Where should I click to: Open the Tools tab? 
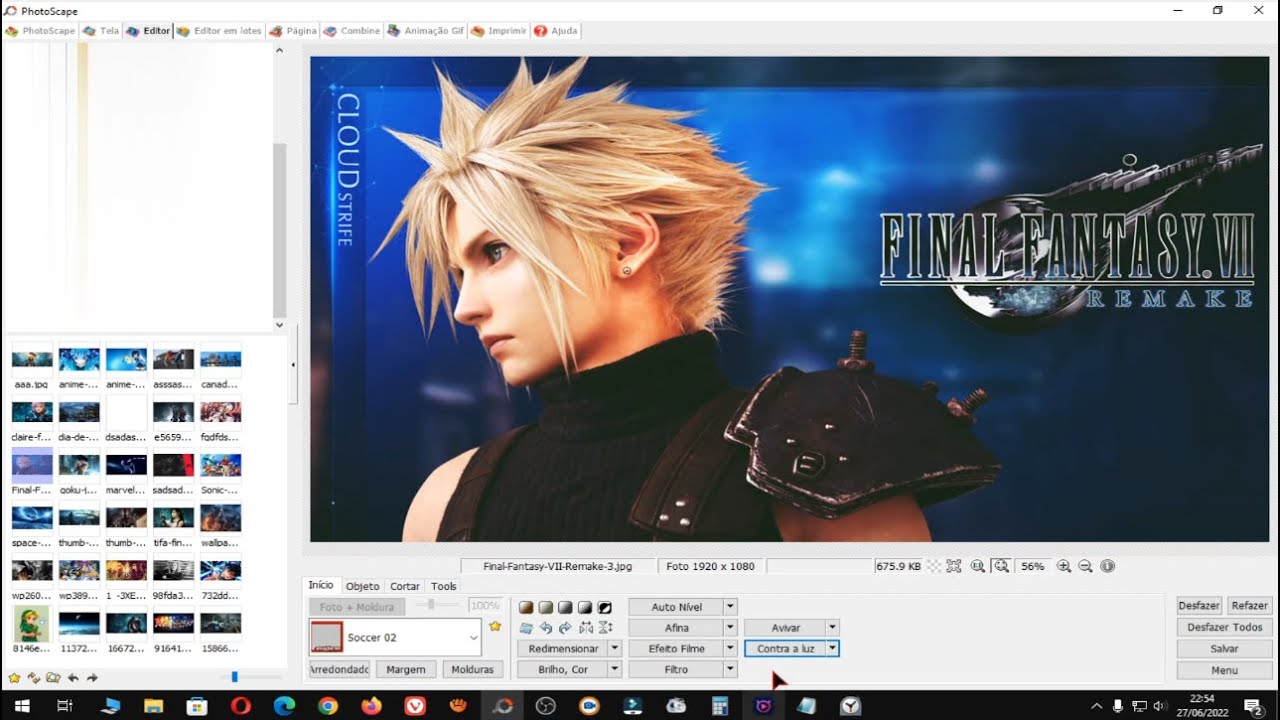pos(444,586)
